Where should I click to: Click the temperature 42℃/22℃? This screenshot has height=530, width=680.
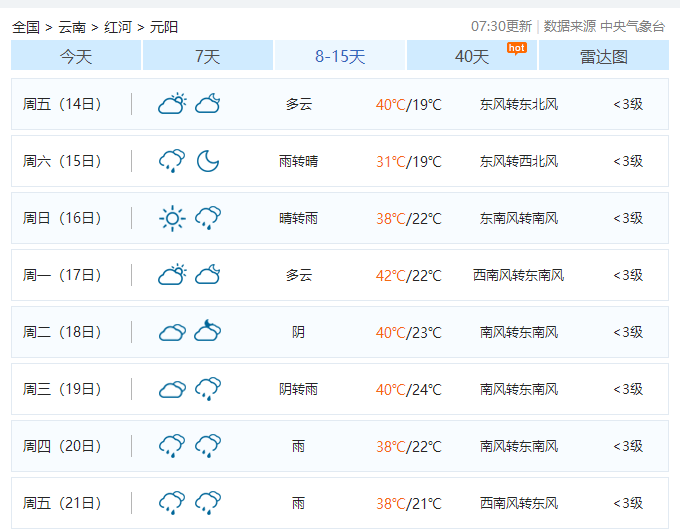[x=409, y=275]
